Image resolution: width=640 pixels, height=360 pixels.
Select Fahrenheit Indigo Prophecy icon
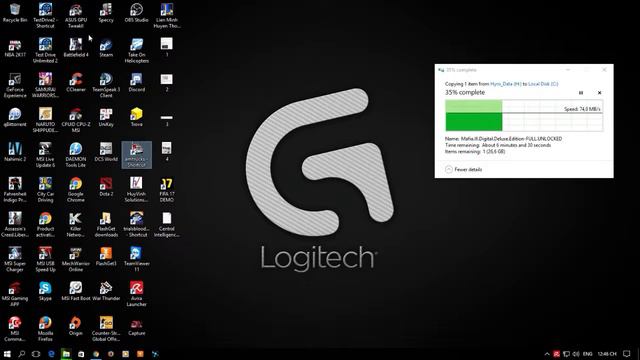(15, 190)
